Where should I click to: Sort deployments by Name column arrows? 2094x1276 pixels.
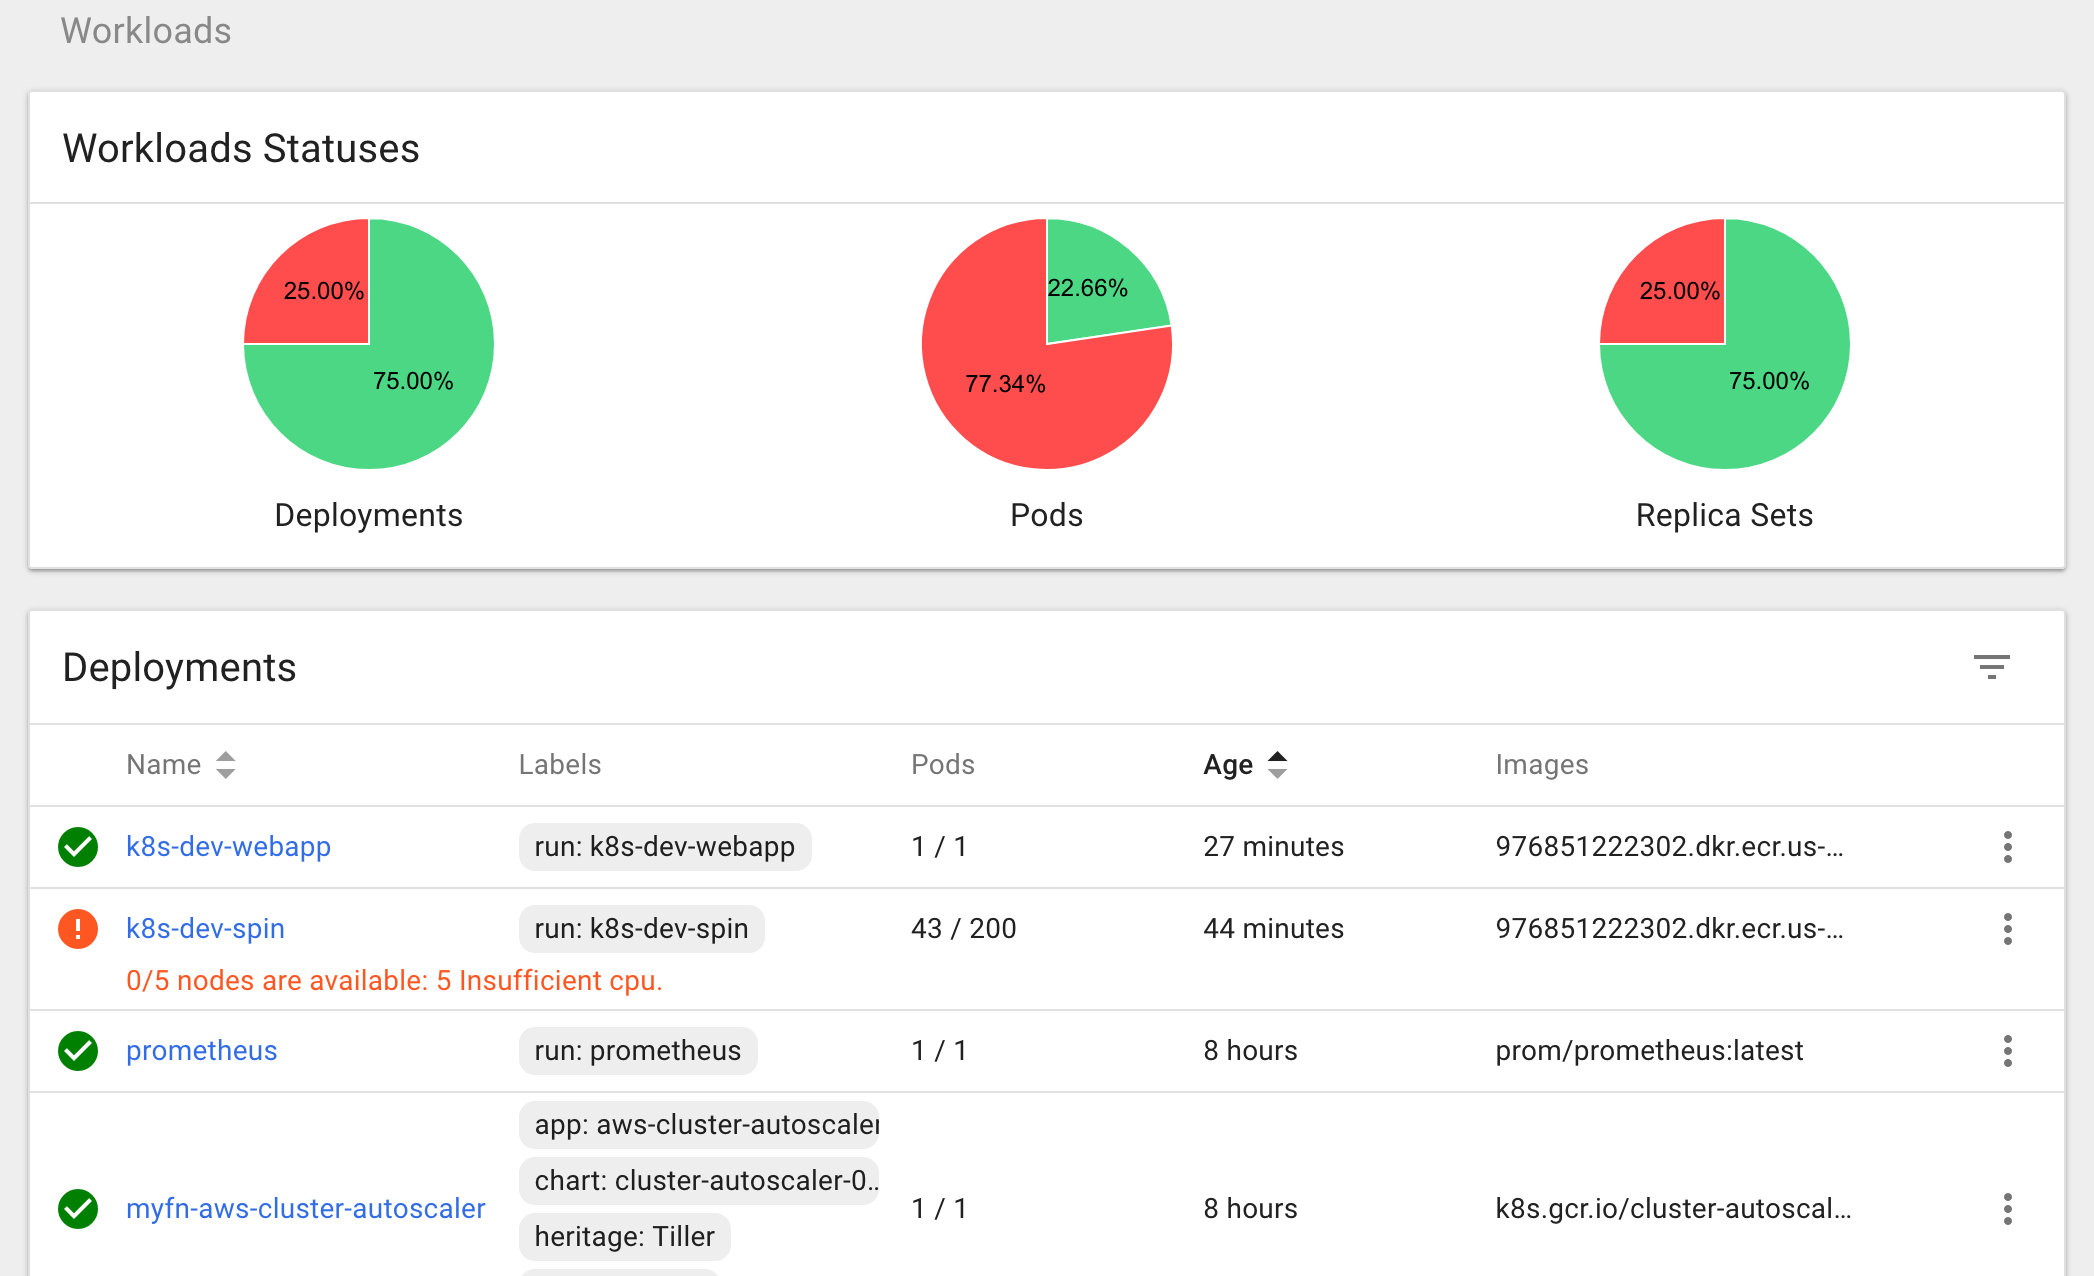click(226, 765)
